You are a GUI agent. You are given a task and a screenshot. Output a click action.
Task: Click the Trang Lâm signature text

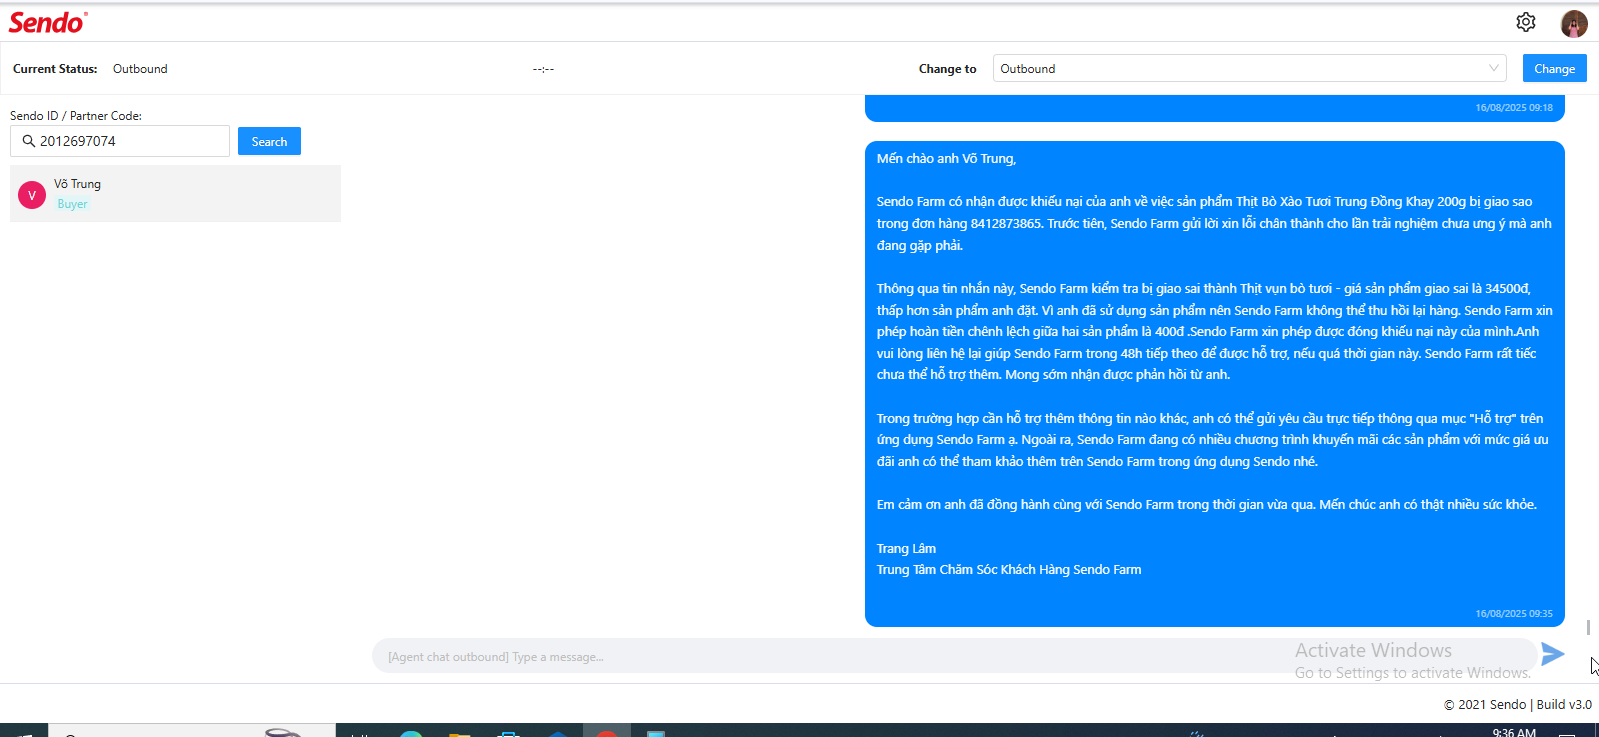906,548
